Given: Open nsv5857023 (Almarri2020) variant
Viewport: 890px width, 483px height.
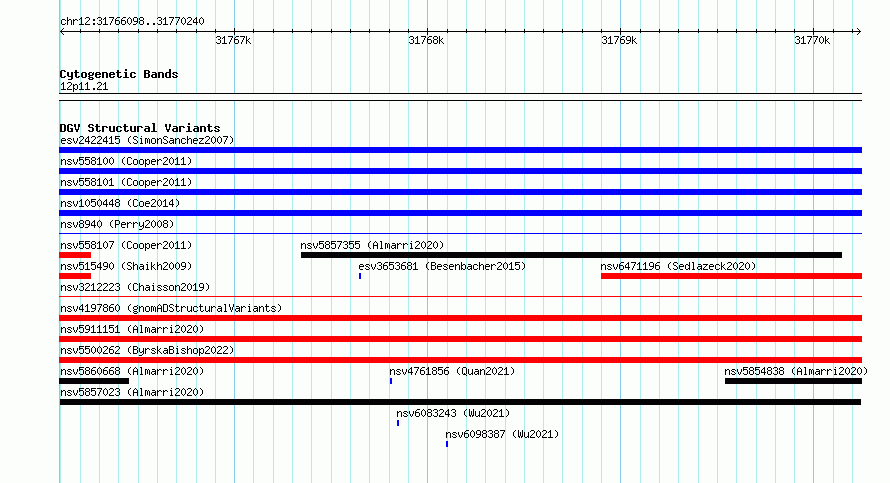Looking at the screenshot, I should pos(132,392).
